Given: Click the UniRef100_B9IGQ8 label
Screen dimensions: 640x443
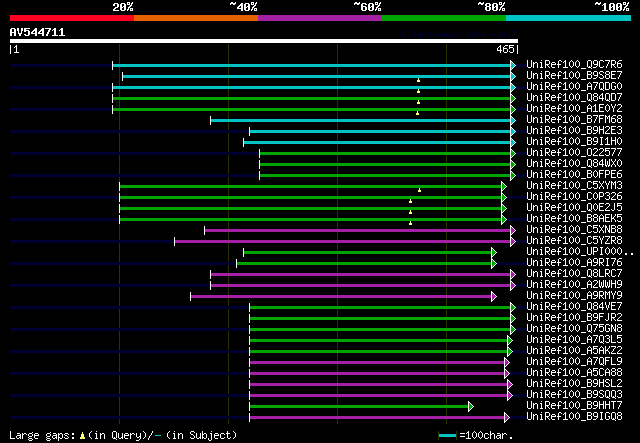Looking at the screenshot, I should pyautogui.click(x=574, y=417).
